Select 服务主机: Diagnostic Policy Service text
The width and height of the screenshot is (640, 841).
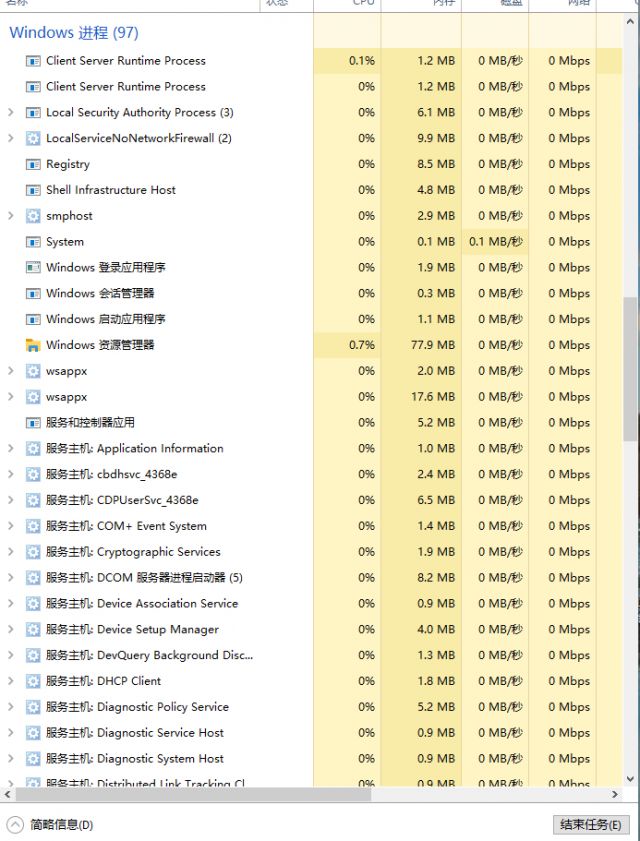point(137,707)
